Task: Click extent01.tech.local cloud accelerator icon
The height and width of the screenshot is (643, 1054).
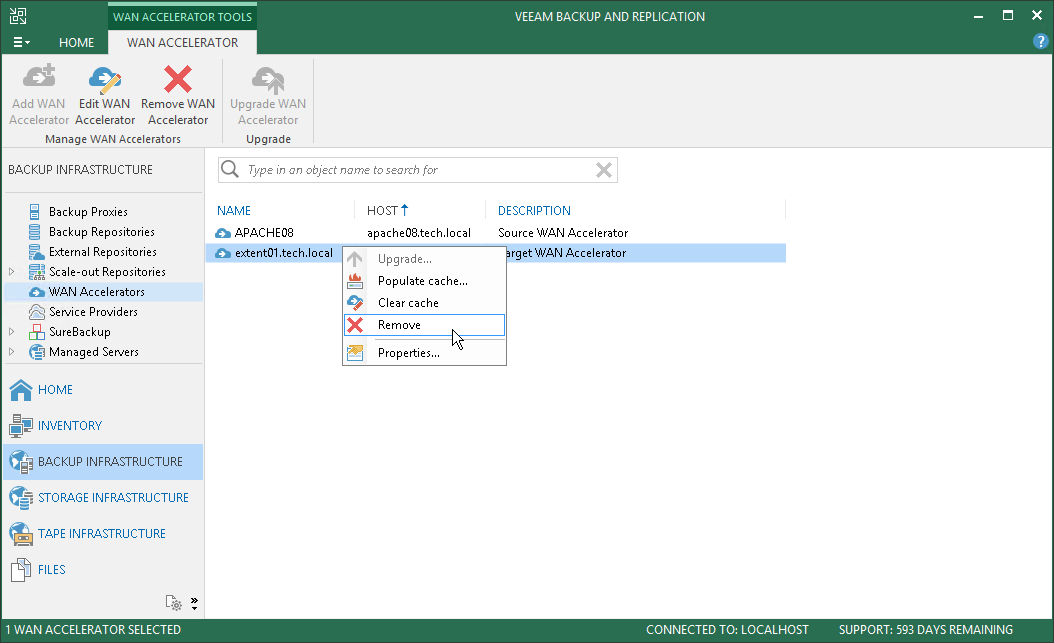Action: [x=222, y=253]
